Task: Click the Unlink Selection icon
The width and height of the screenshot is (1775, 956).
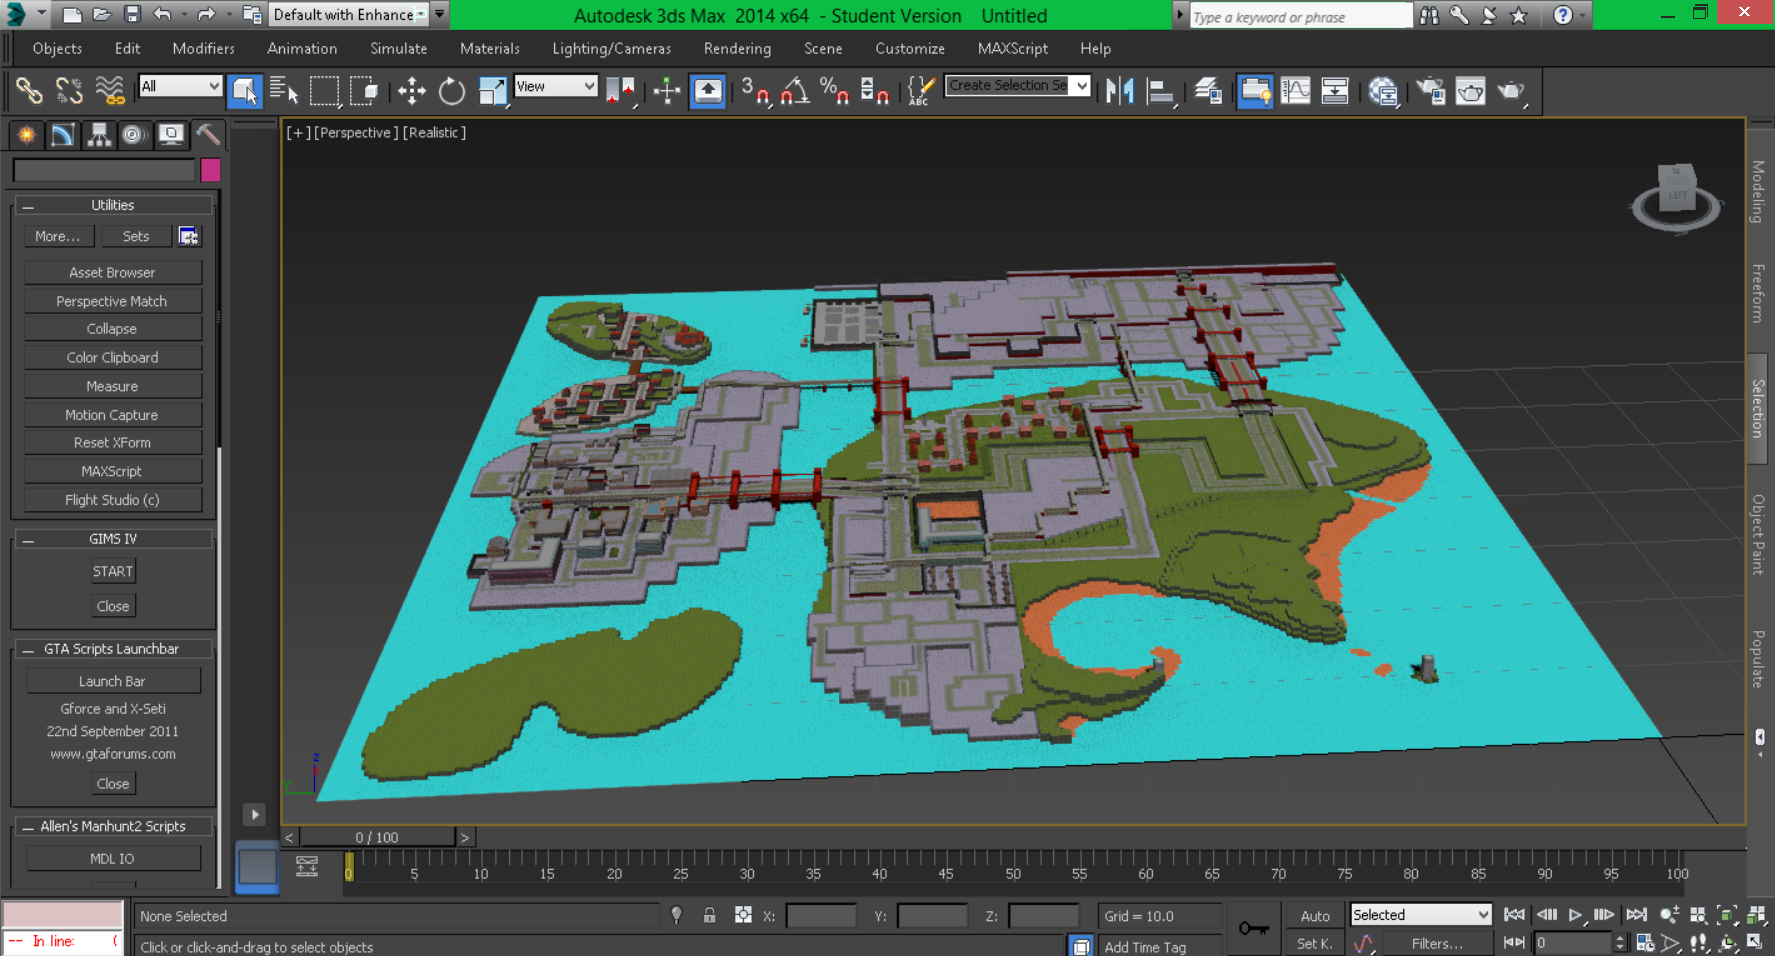Action: pos(69,91)
